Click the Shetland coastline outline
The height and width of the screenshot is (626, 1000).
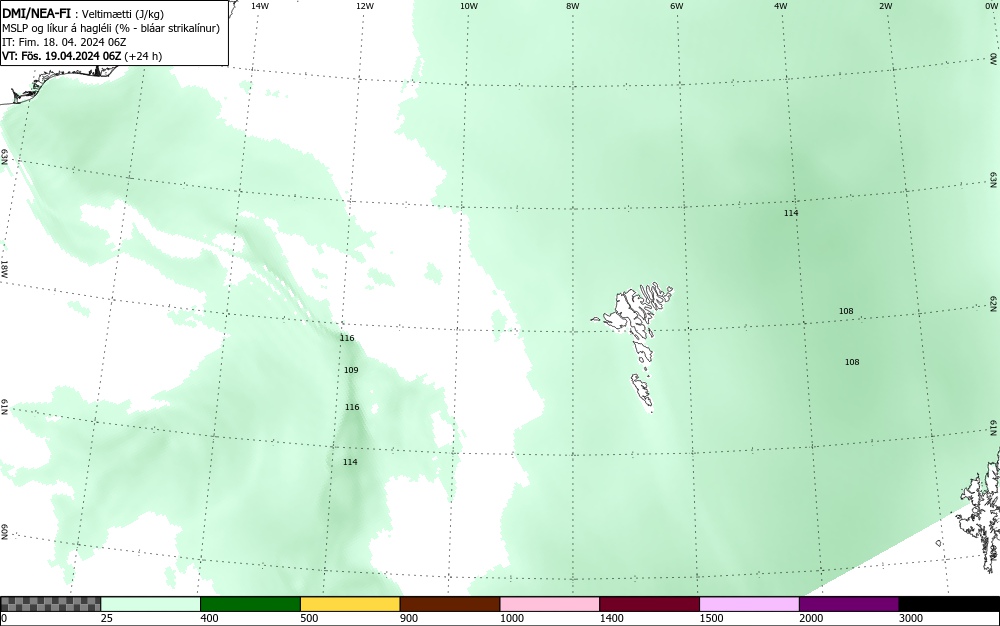click(x=982, y=510)
